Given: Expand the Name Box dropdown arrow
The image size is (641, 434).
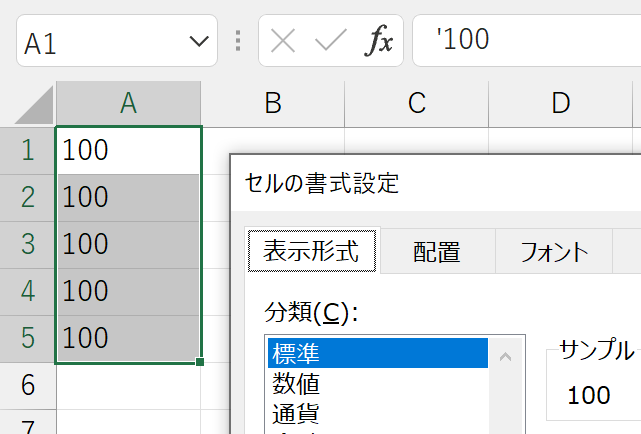Looking at the screenshot, I should (199, 41).
